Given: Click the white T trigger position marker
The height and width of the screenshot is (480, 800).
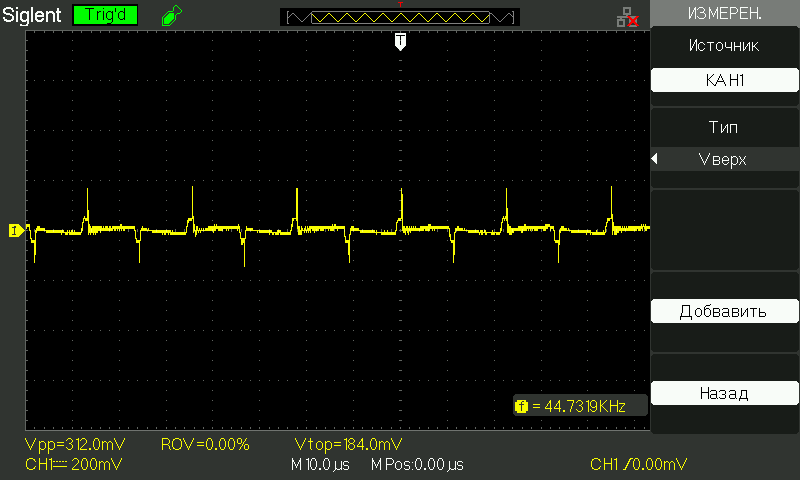Looking at the screenshot, I should (400, 41).
